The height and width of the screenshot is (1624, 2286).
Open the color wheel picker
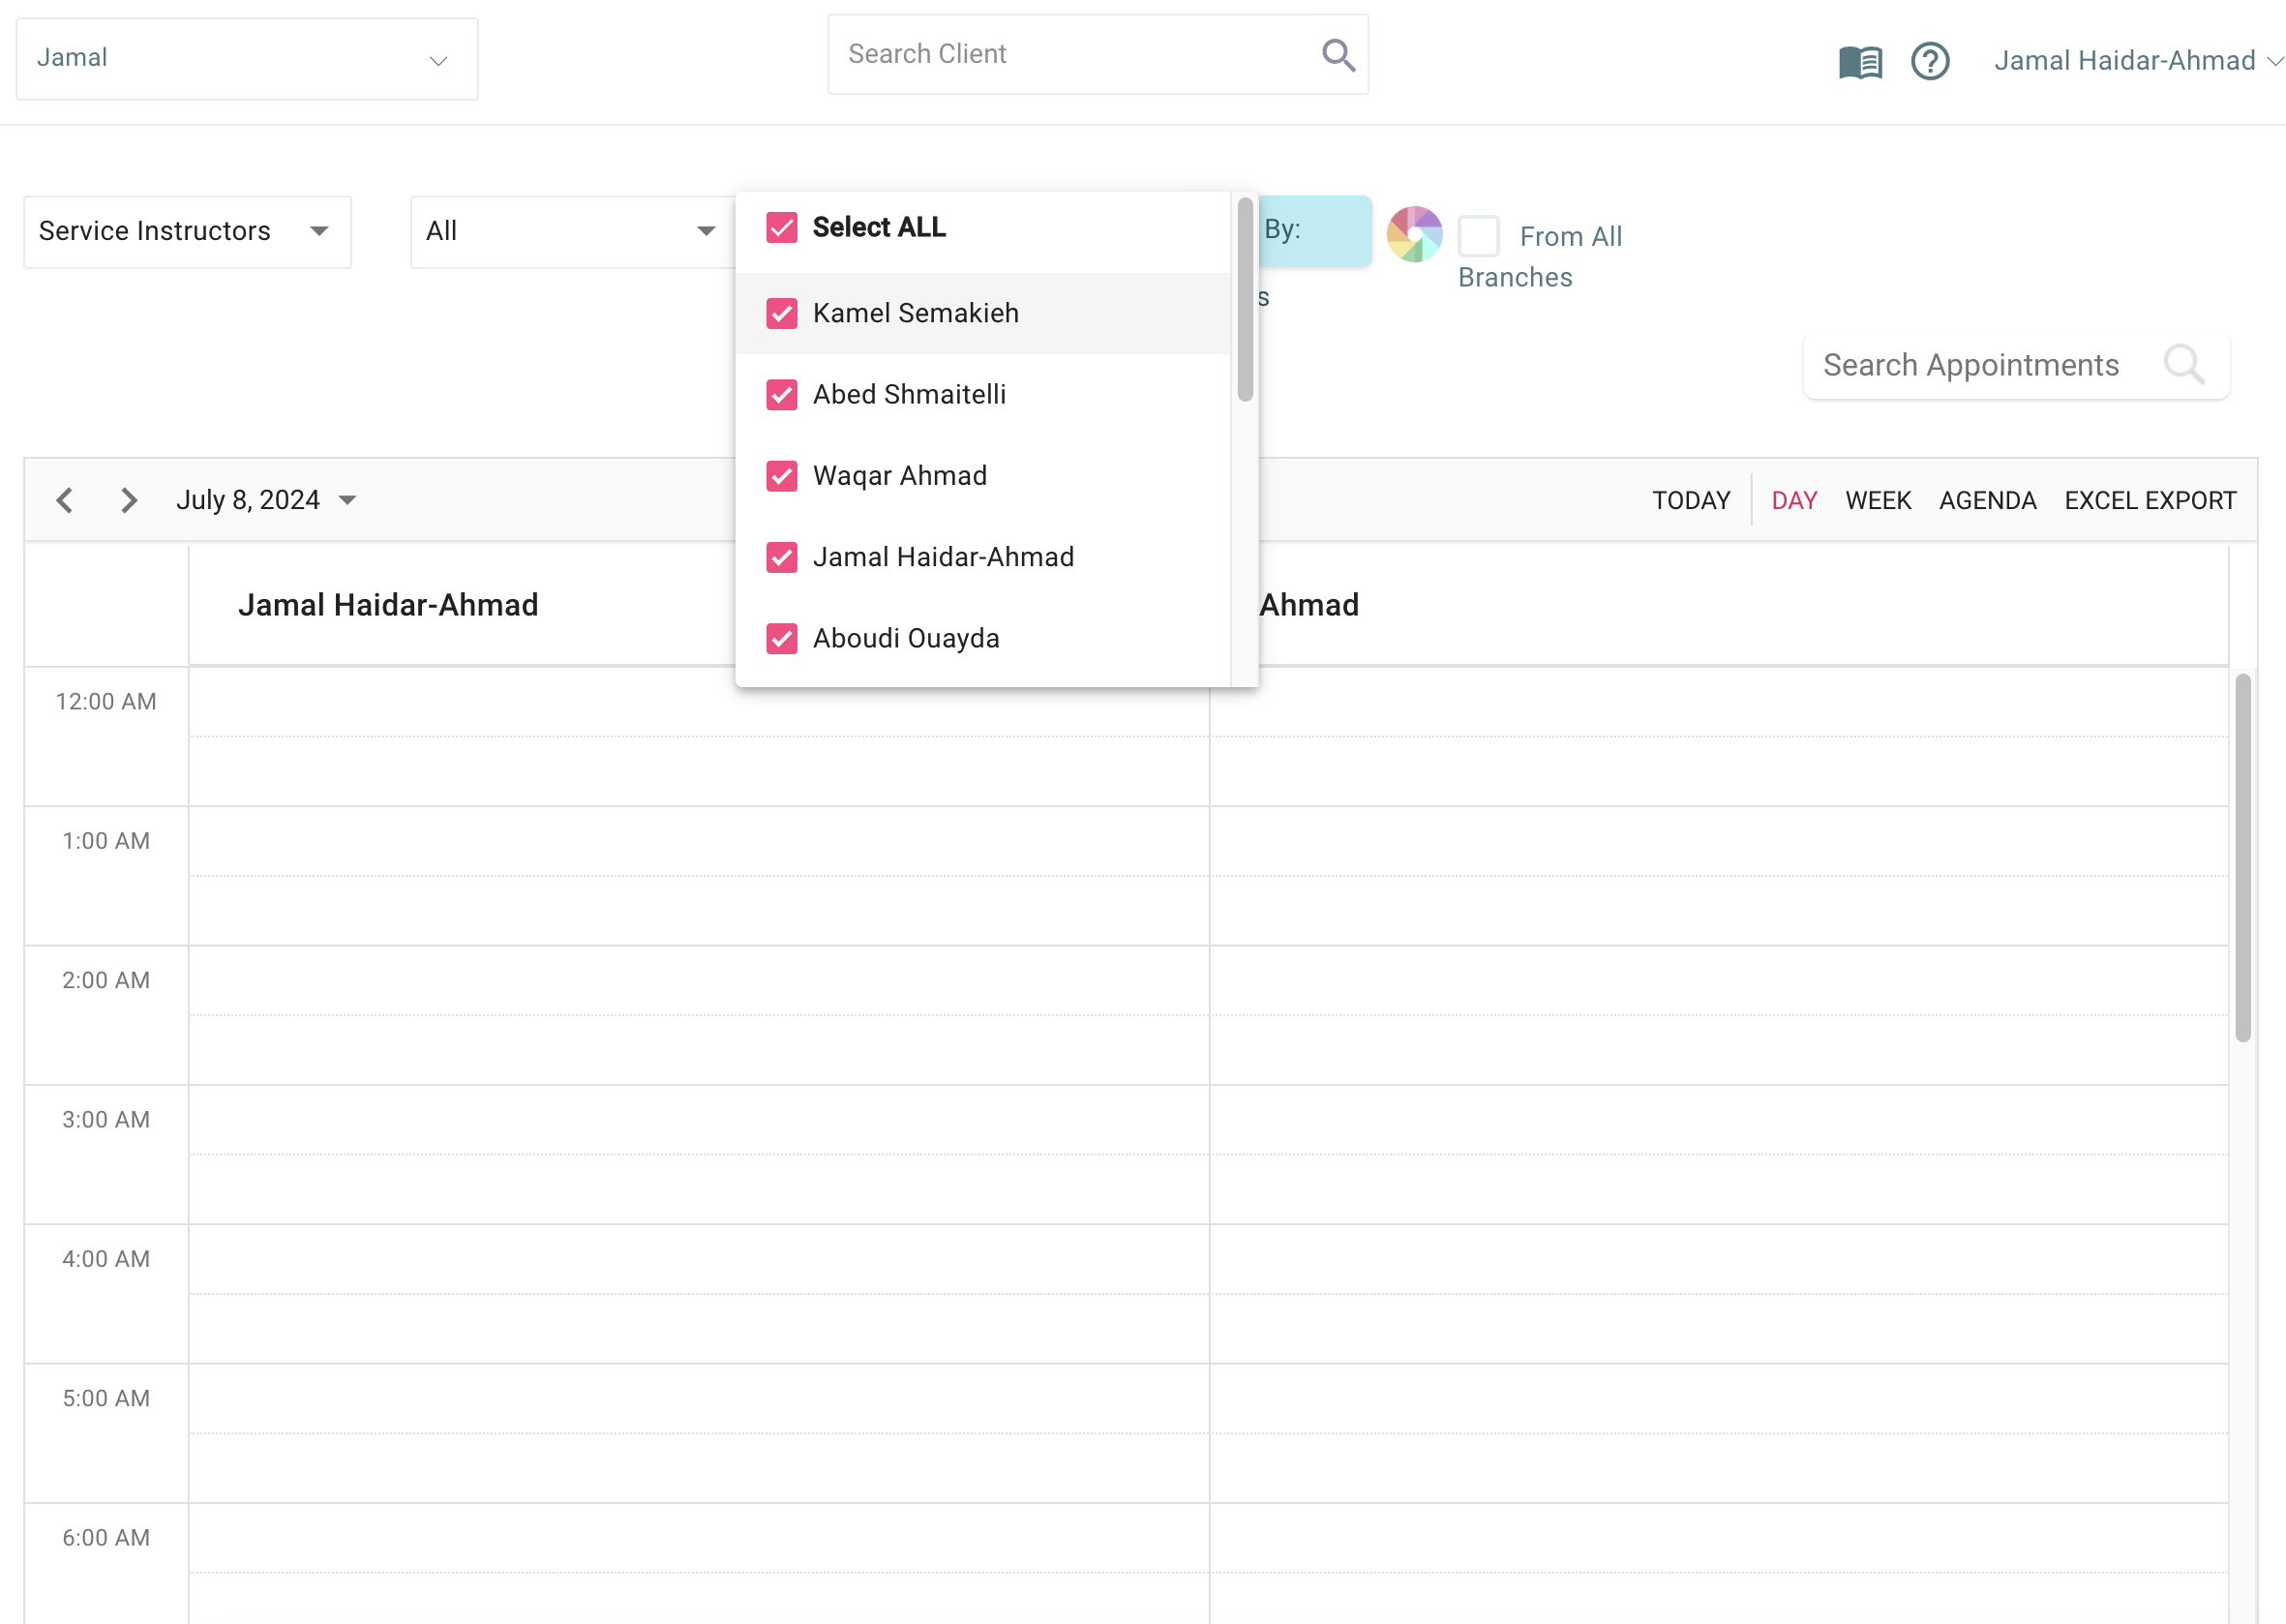click(x=1413, y=234)
